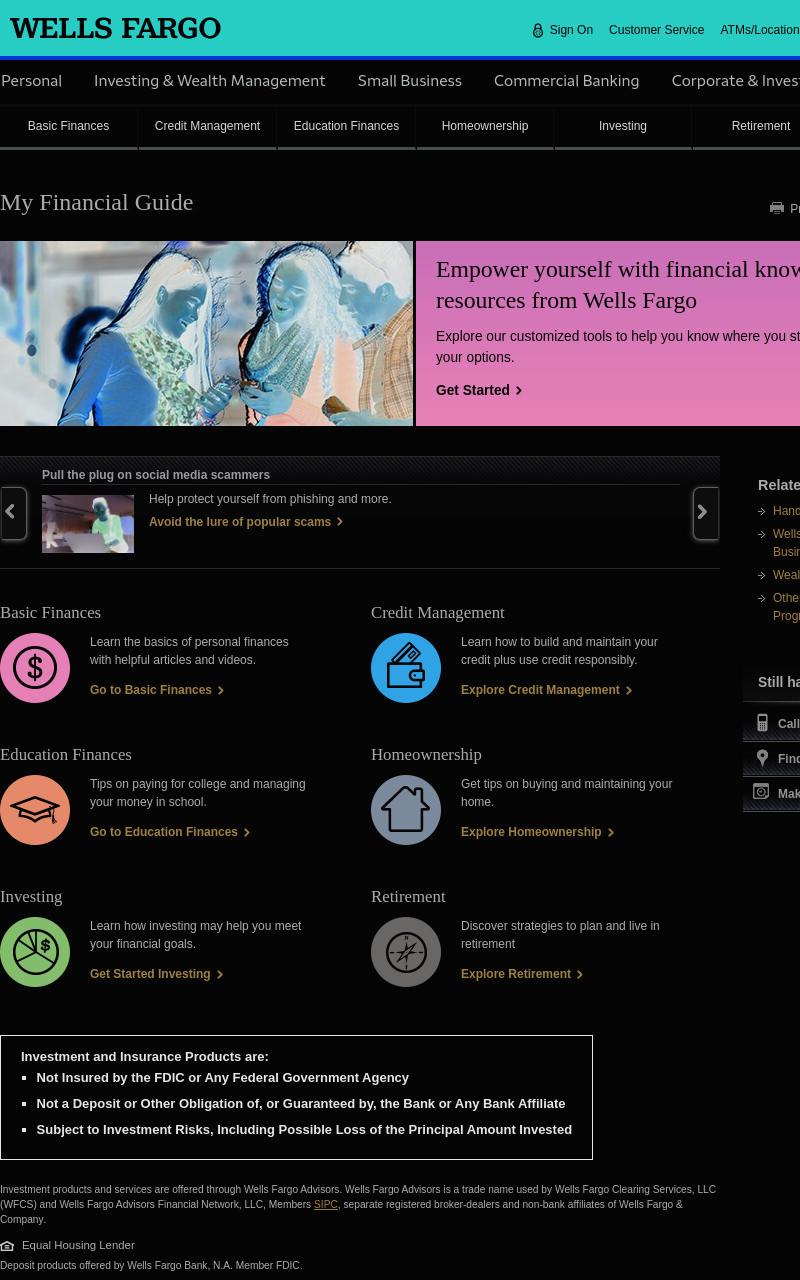Go to Customer Service
800x1280 pixels.
click(x=656, y=30)
